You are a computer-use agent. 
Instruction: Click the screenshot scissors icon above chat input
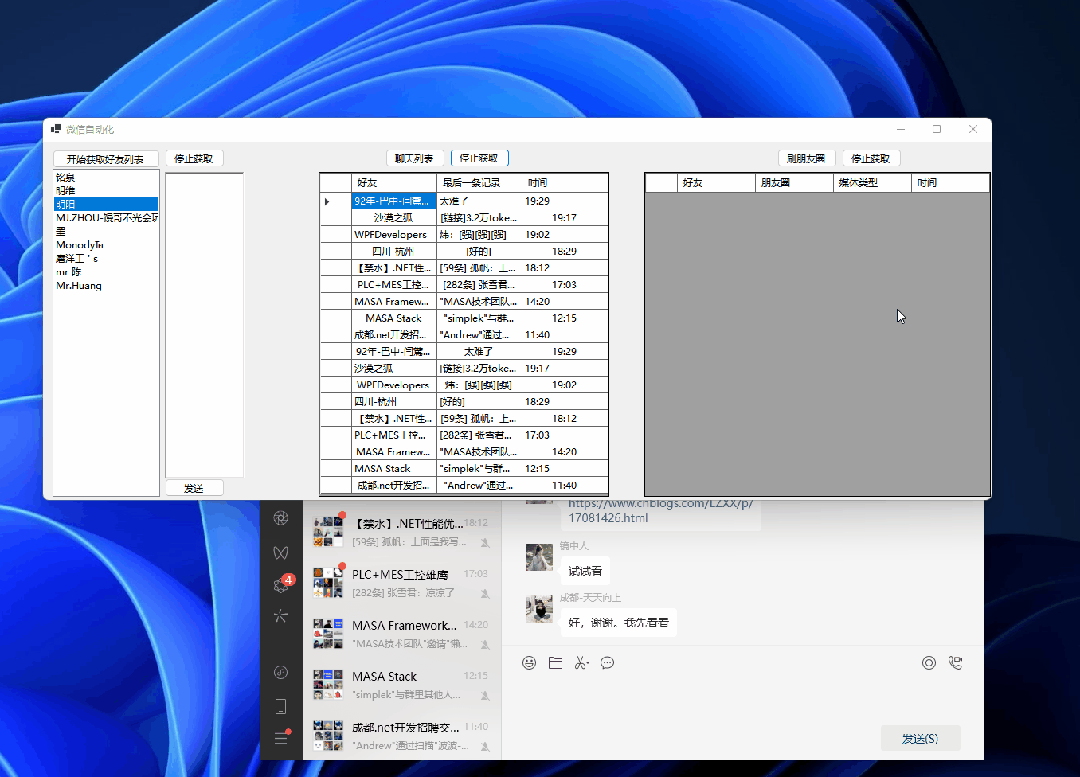[581, 662]
